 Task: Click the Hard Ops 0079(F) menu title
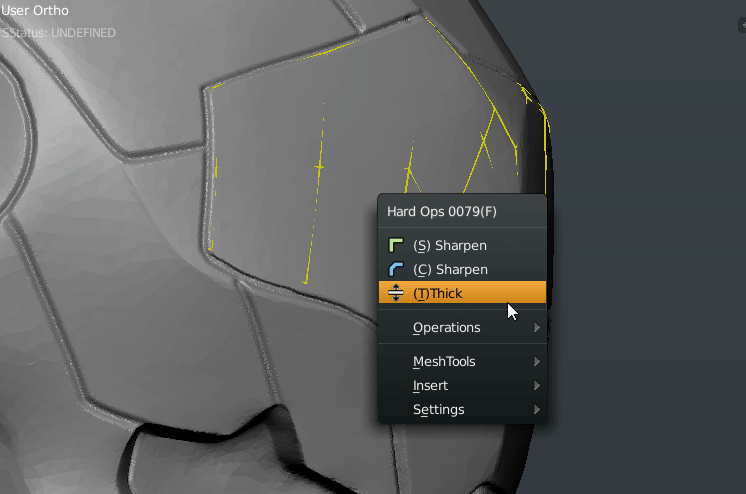(441, 211)
